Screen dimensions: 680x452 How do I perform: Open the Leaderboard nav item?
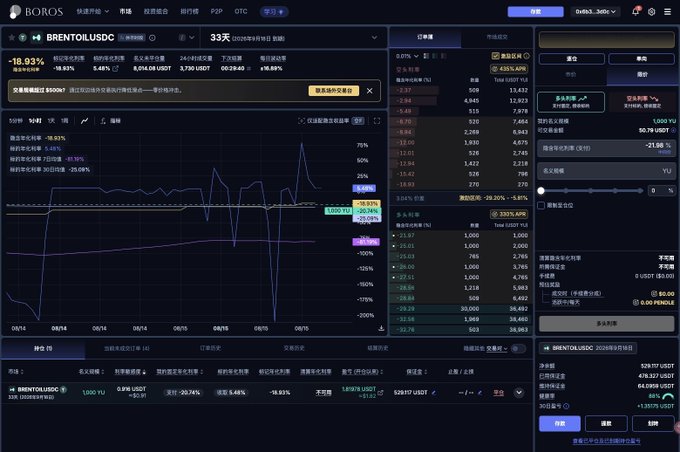[190, 12]
